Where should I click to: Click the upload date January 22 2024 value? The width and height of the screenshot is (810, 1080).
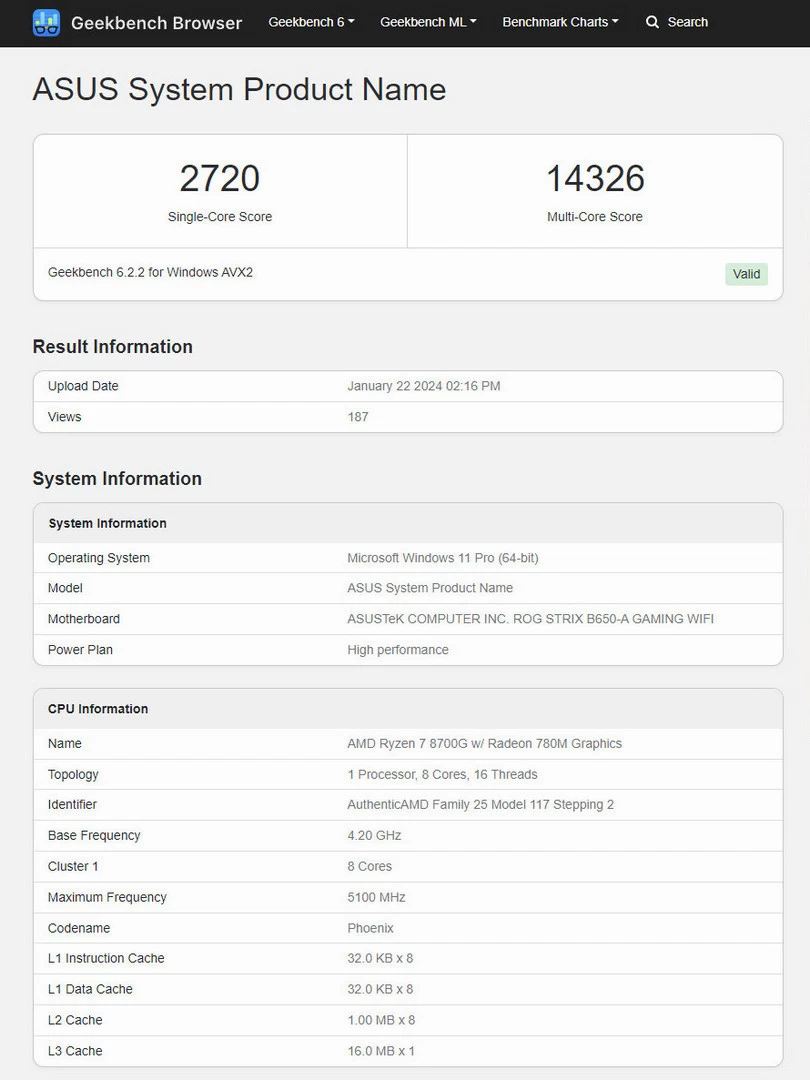click(423, 386)
